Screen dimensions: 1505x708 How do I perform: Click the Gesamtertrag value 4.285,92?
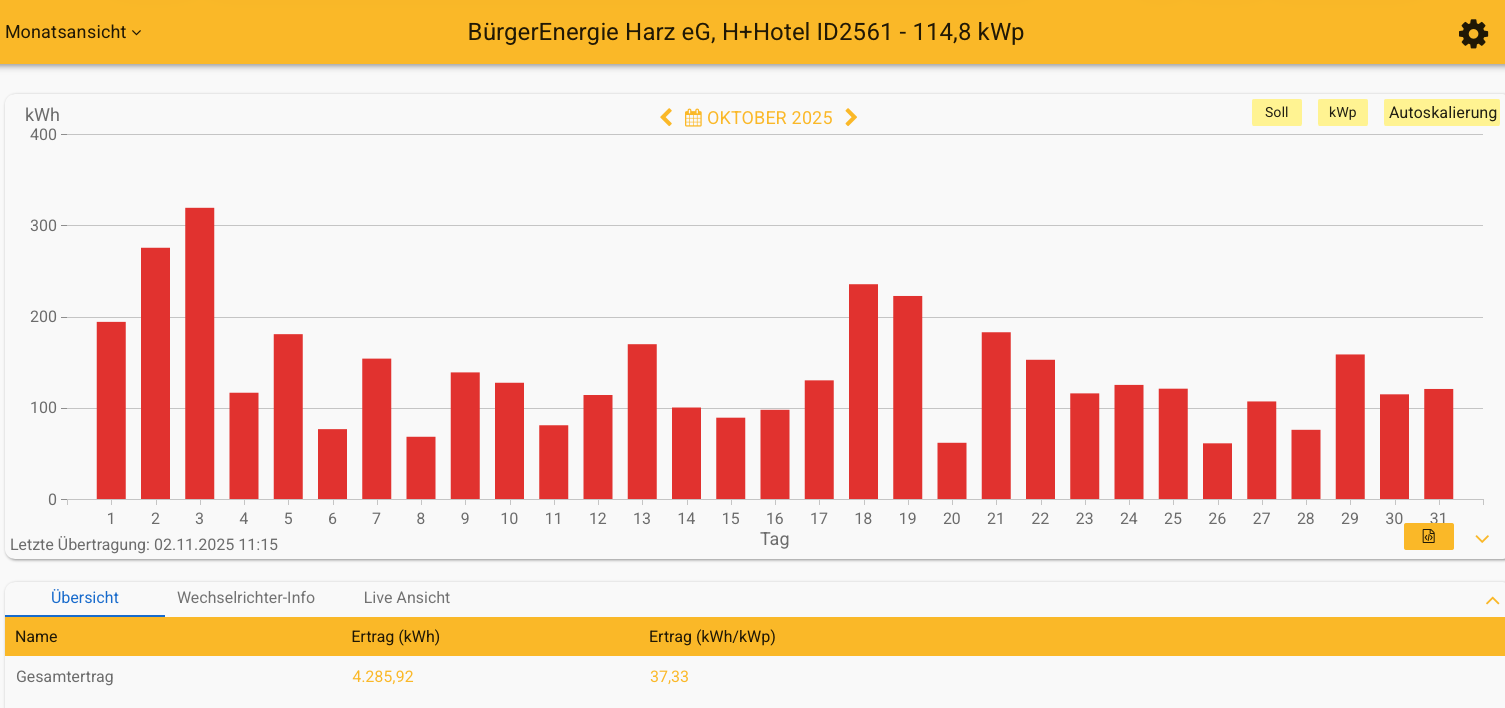383,676
